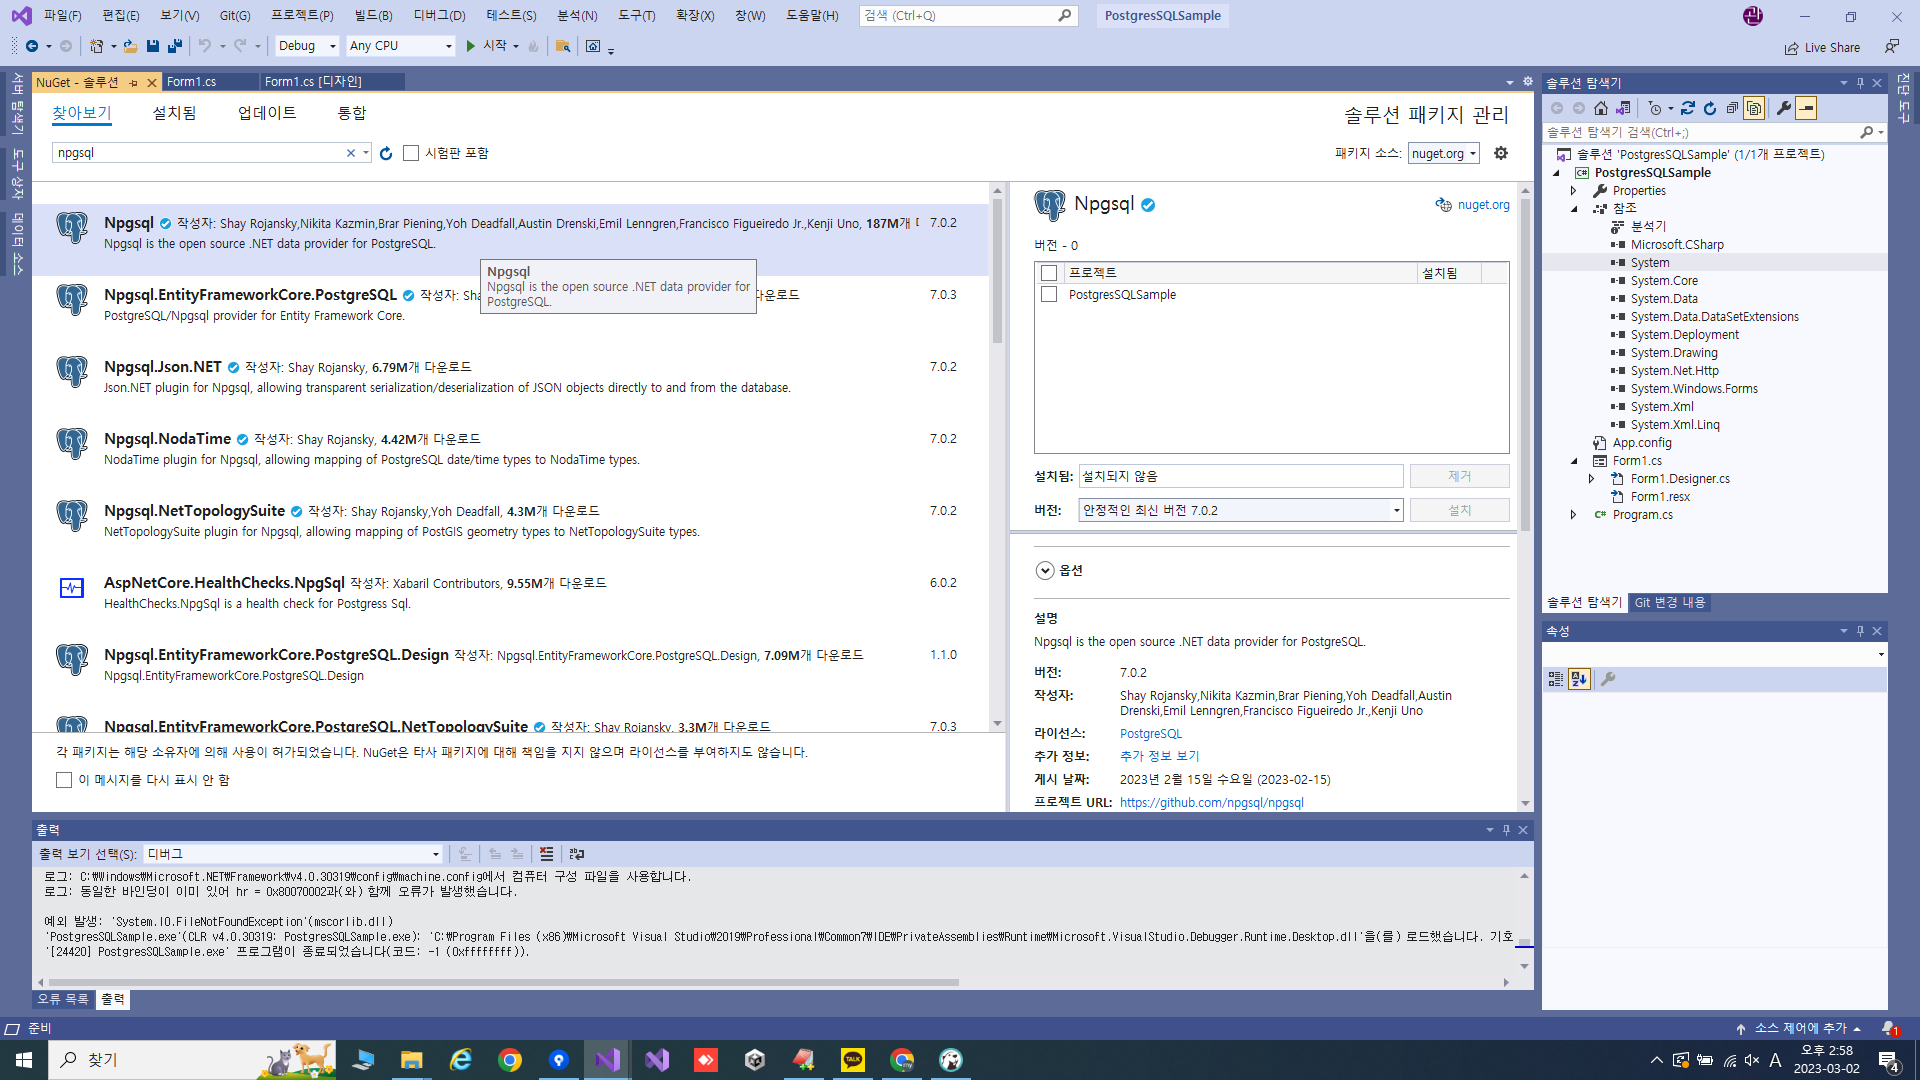Select Npgsql.Json.NET package in results list
This screenshot has width=1920, height=1080.
(163, 367)
